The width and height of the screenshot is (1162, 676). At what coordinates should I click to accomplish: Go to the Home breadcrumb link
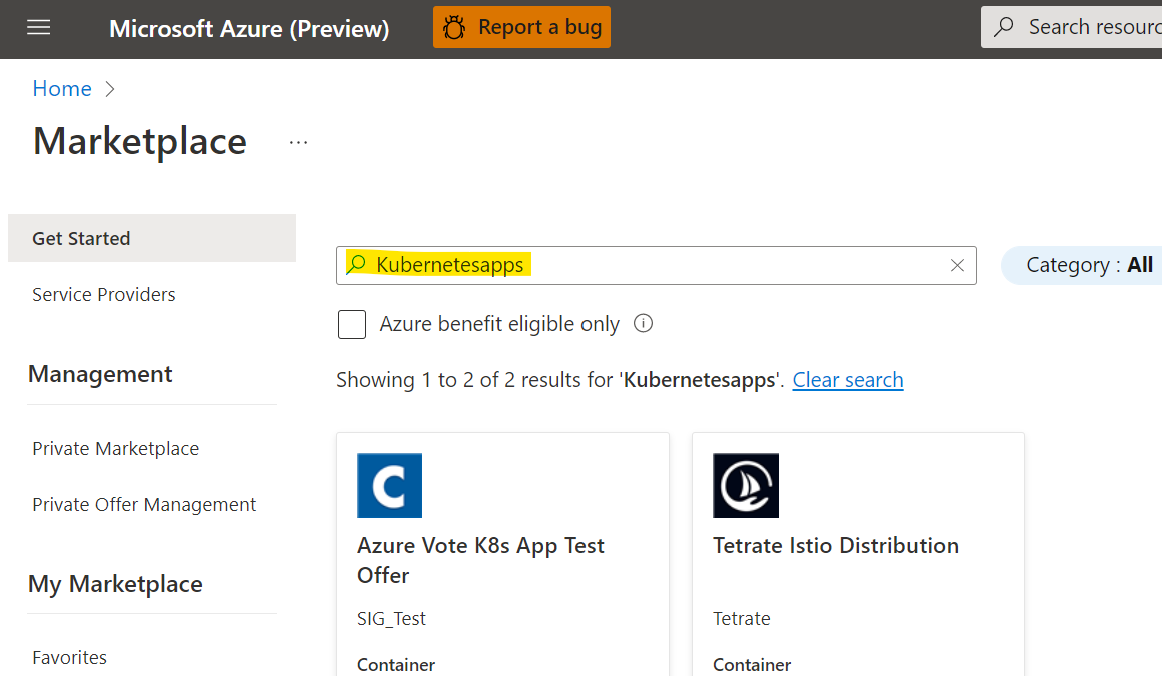[61, 88]
